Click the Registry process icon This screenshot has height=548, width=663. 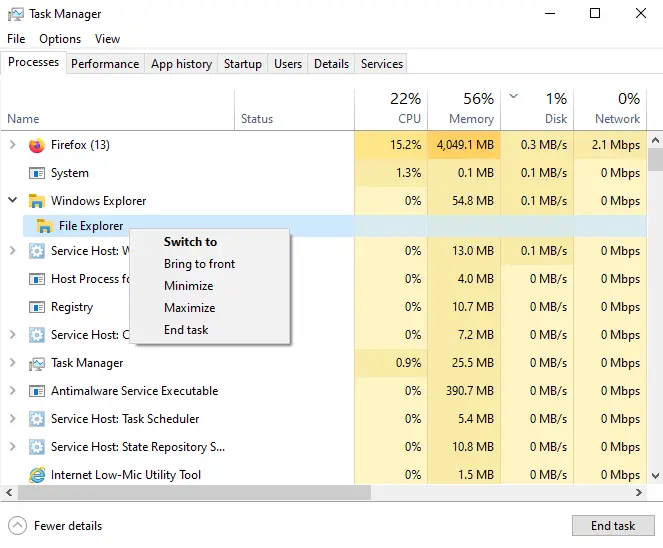37,307
